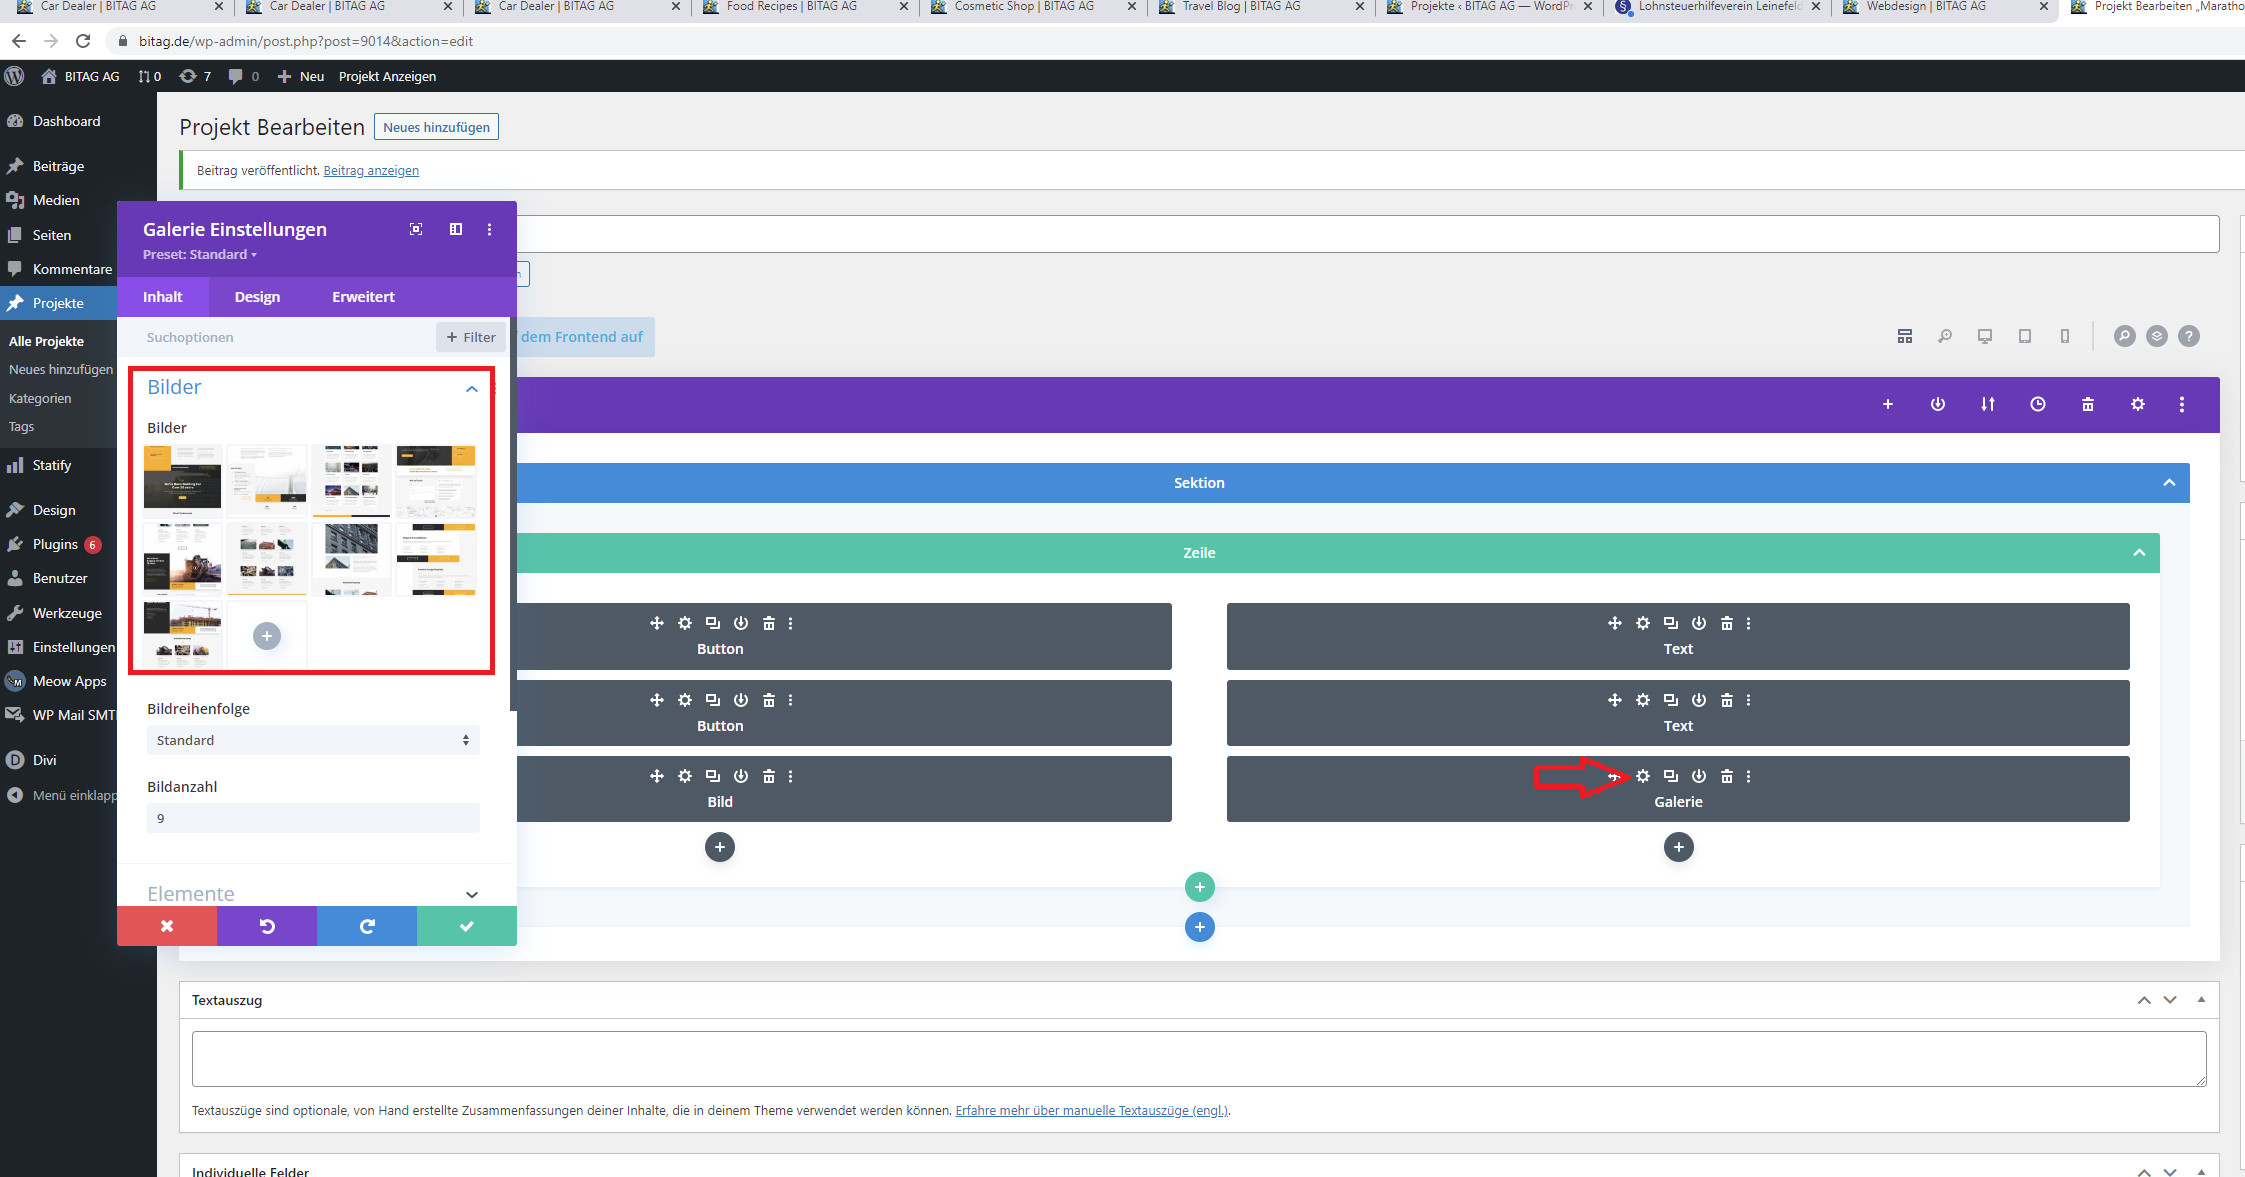The width and height of the screenshot is (2245, 1177).
Task: Delete the Bild module with the trash icon
Action: [x=769, y=776]
